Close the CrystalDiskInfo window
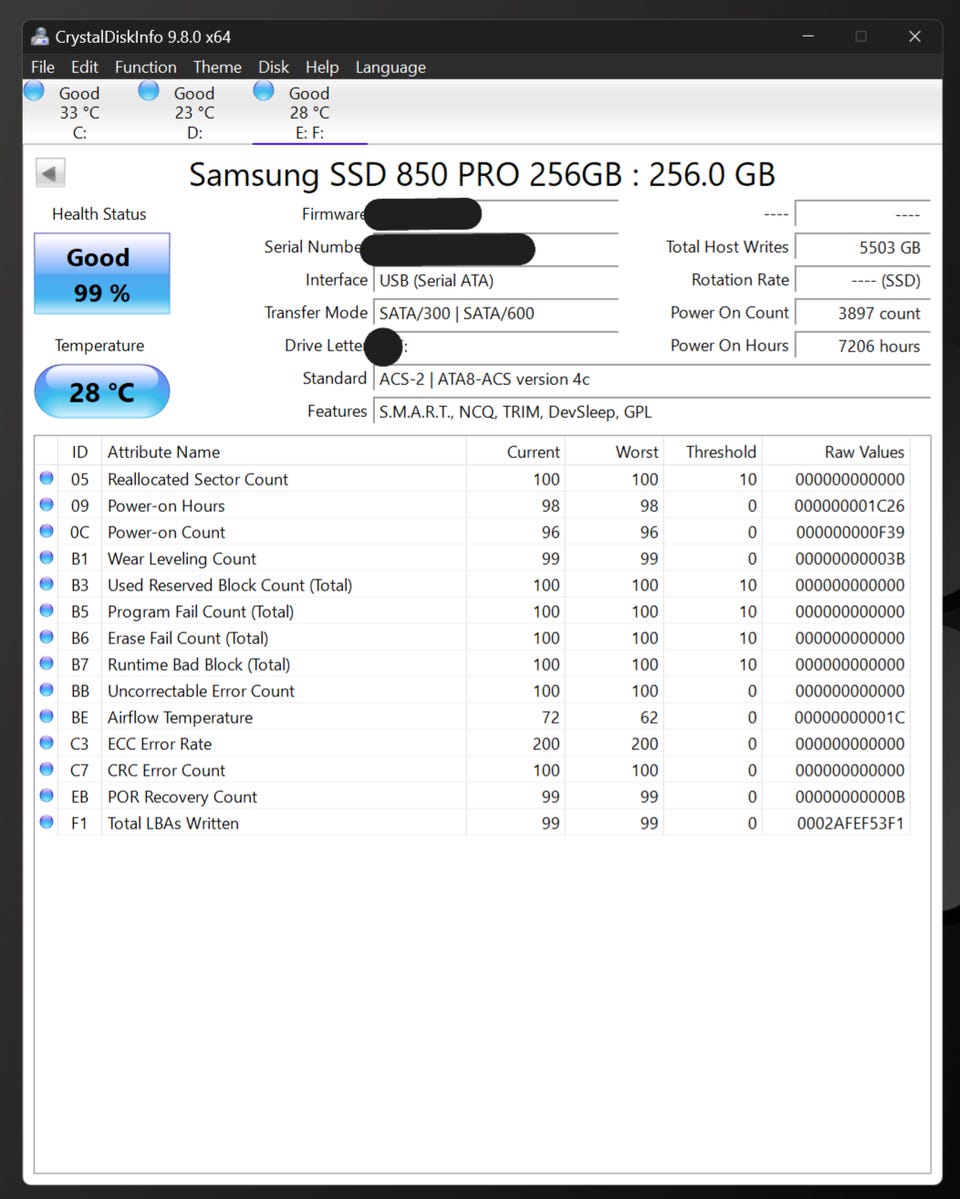Viewport: 960px width, 1199px height. pos(915,36)
